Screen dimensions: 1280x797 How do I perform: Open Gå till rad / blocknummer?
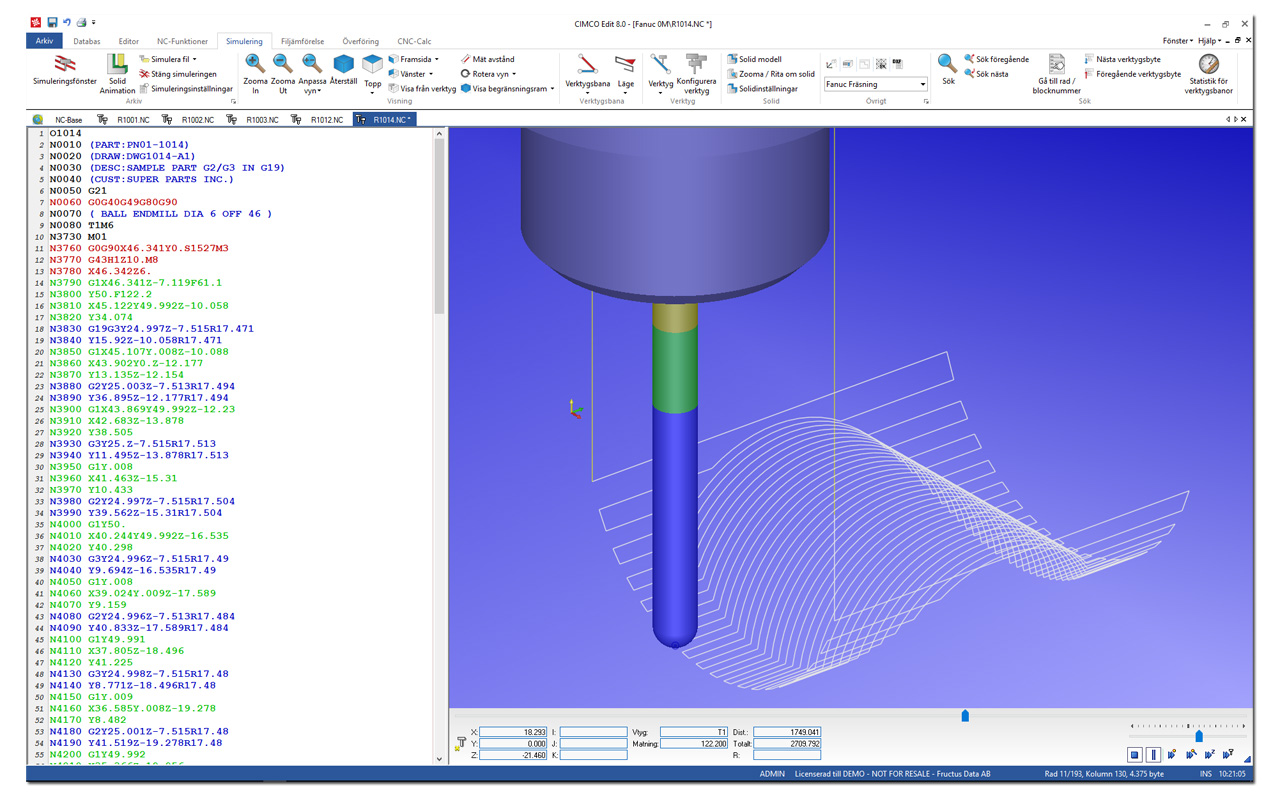1056,70
